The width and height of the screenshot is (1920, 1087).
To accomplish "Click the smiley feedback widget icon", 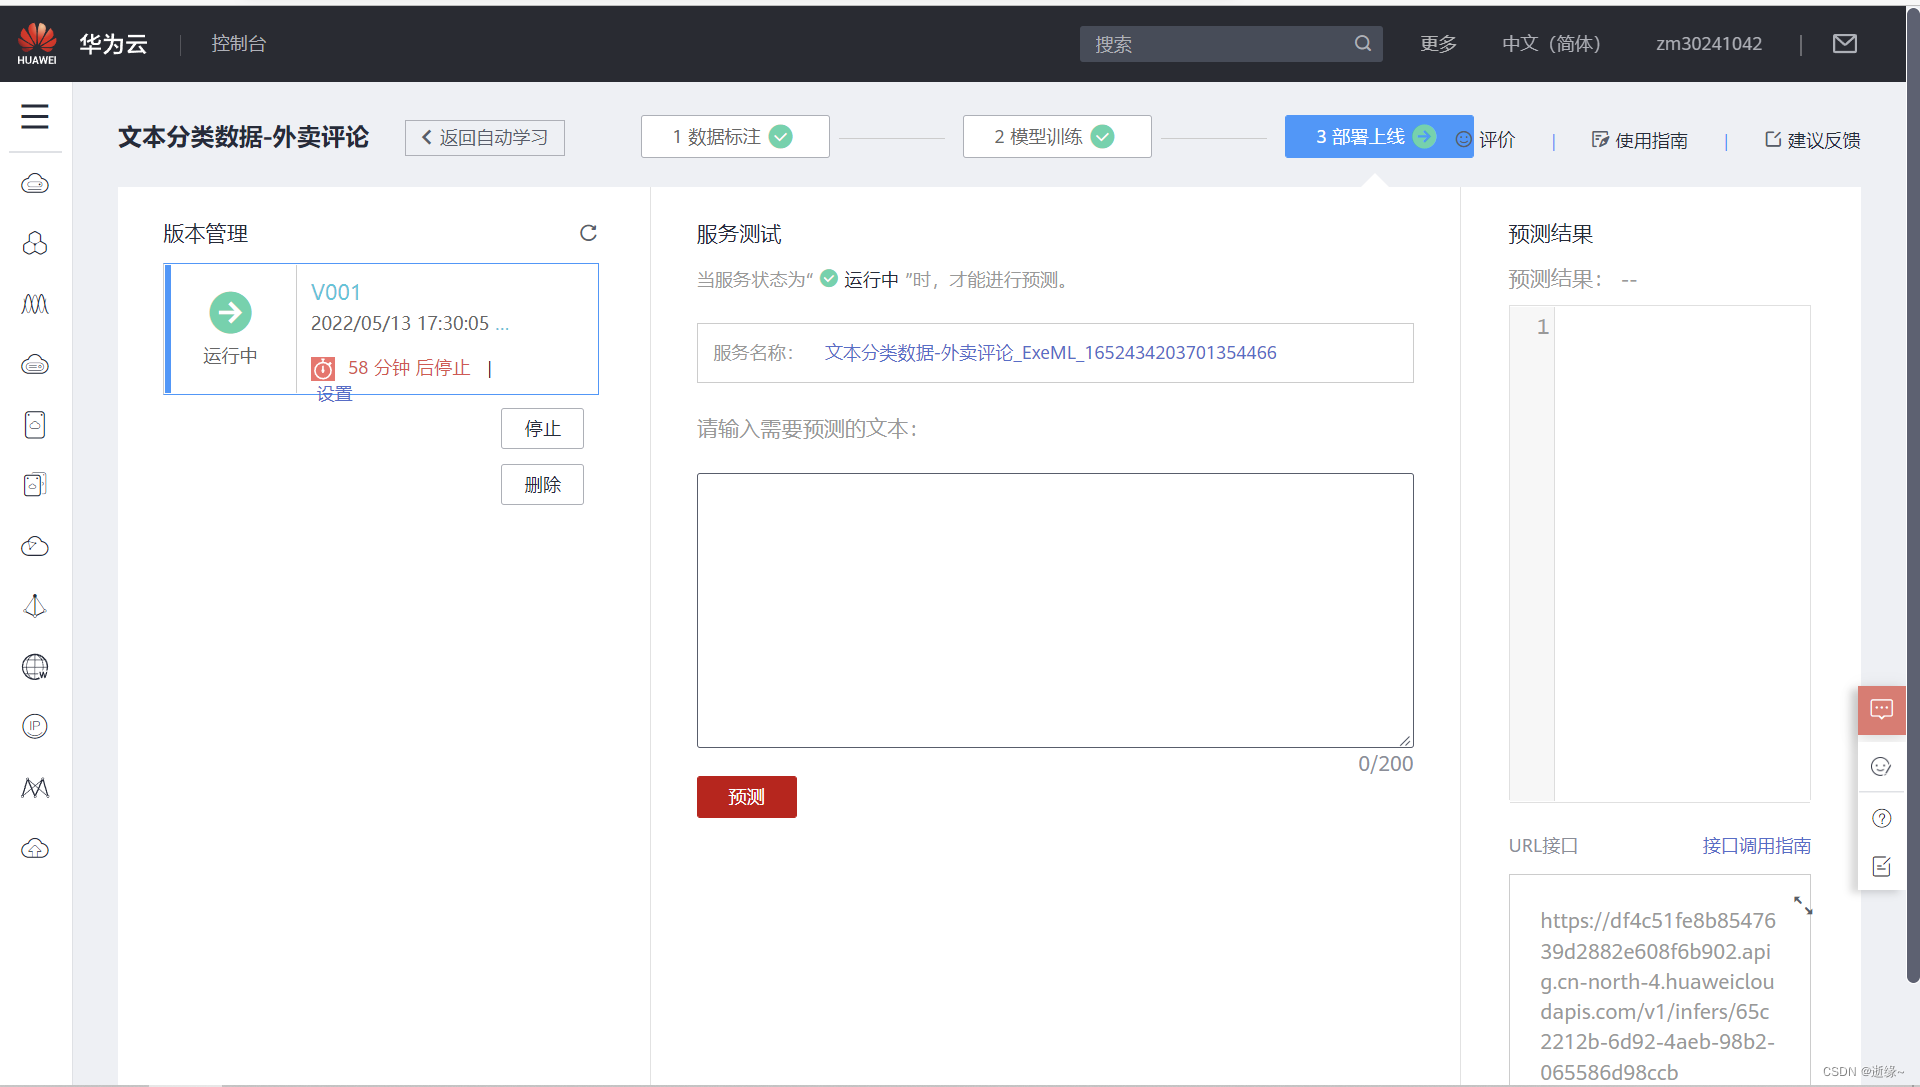I will pos(1881,767).
